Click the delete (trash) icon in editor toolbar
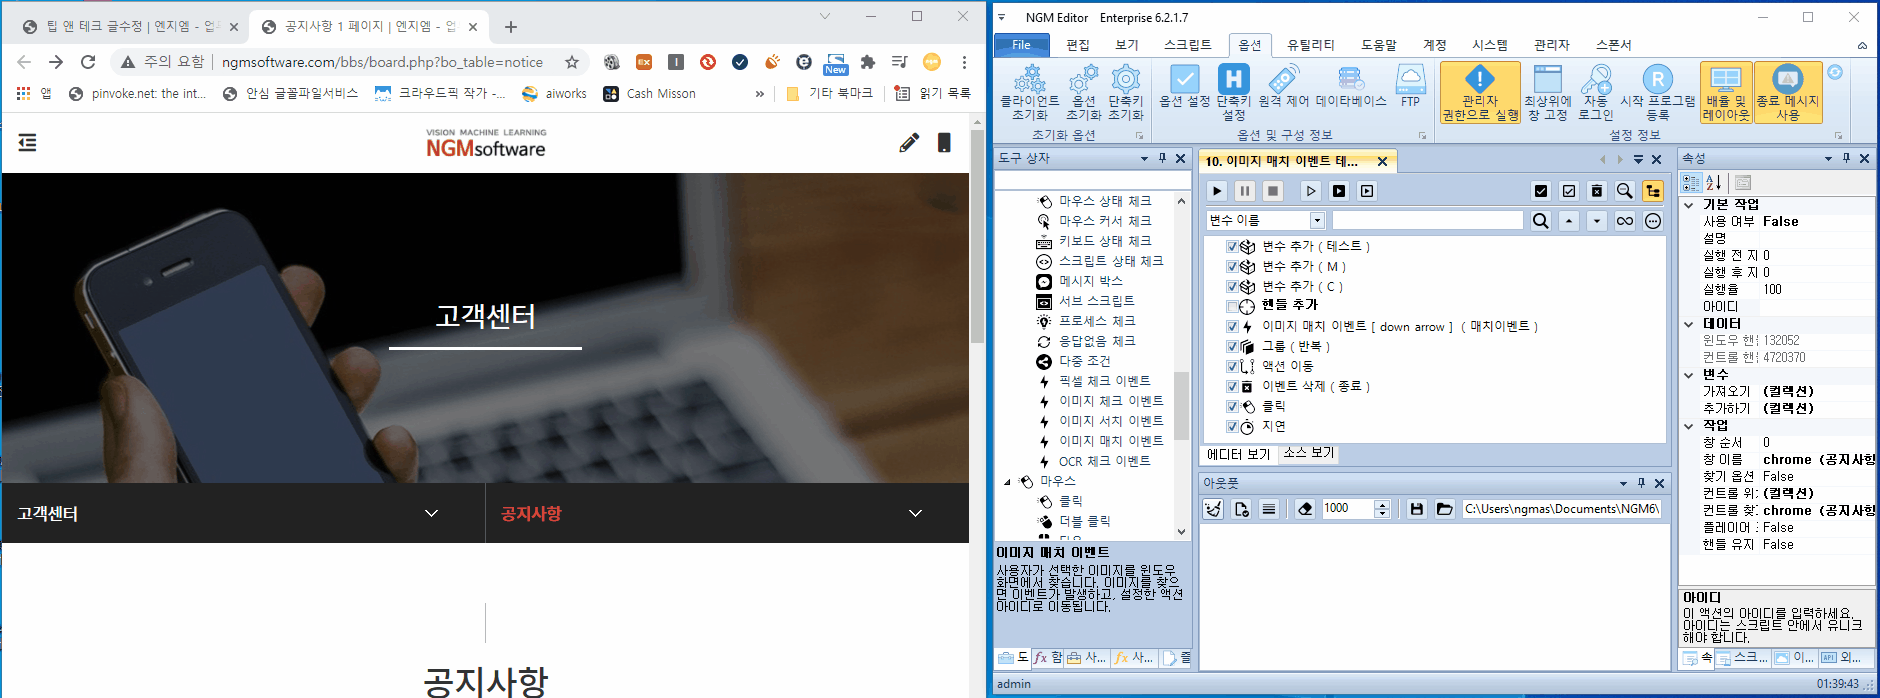This screenshot has width=1880, height=698. point(1597,191)
